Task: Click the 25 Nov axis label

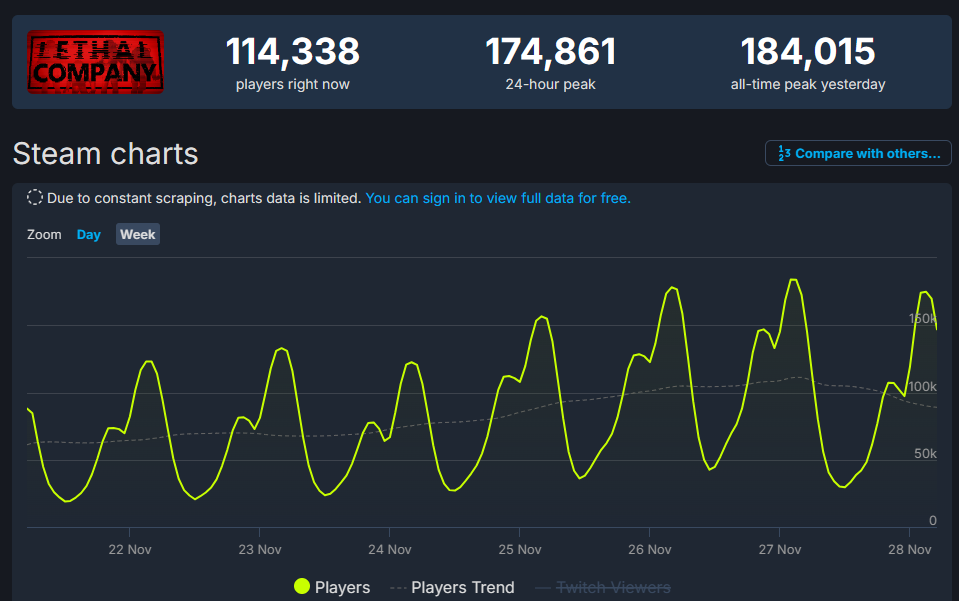Action: pos(520,550)
